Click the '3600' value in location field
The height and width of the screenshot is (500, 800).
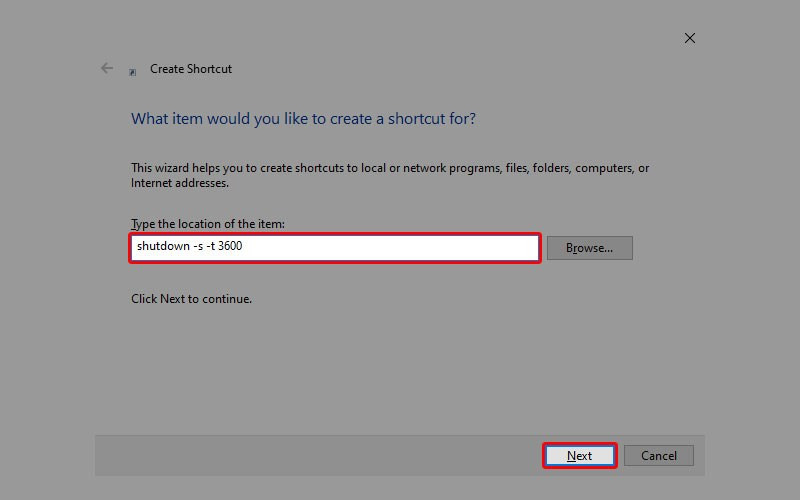coord(230,247)
